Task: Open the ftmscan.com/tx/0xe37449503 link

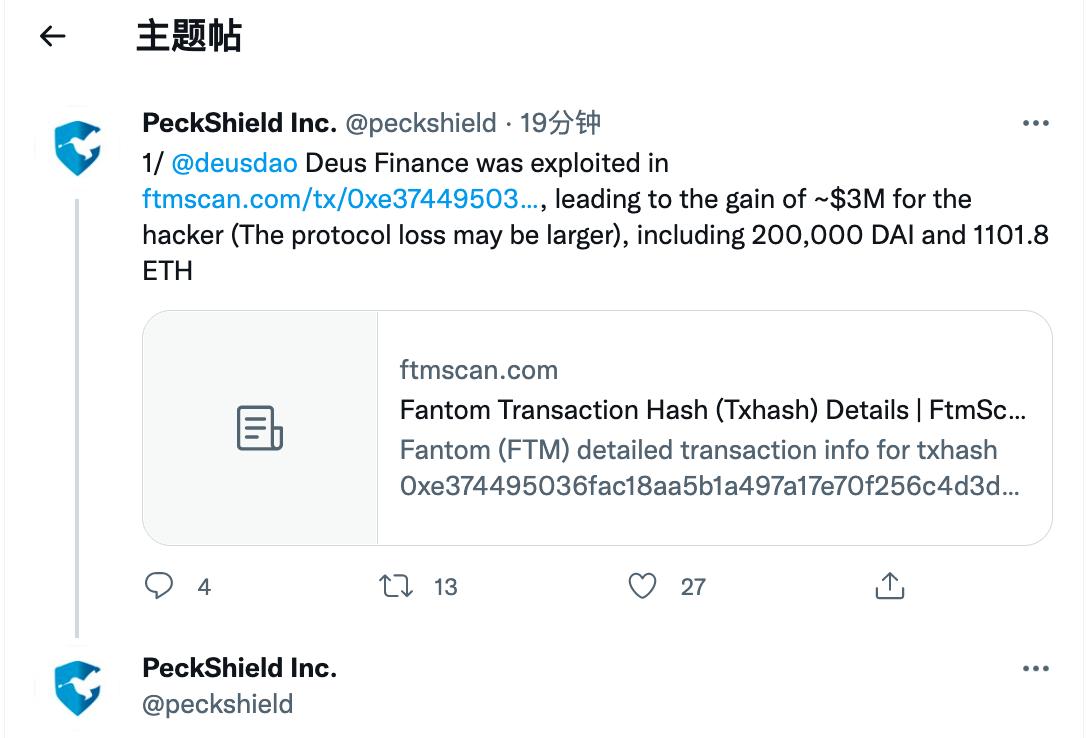Action: (341, 199)
